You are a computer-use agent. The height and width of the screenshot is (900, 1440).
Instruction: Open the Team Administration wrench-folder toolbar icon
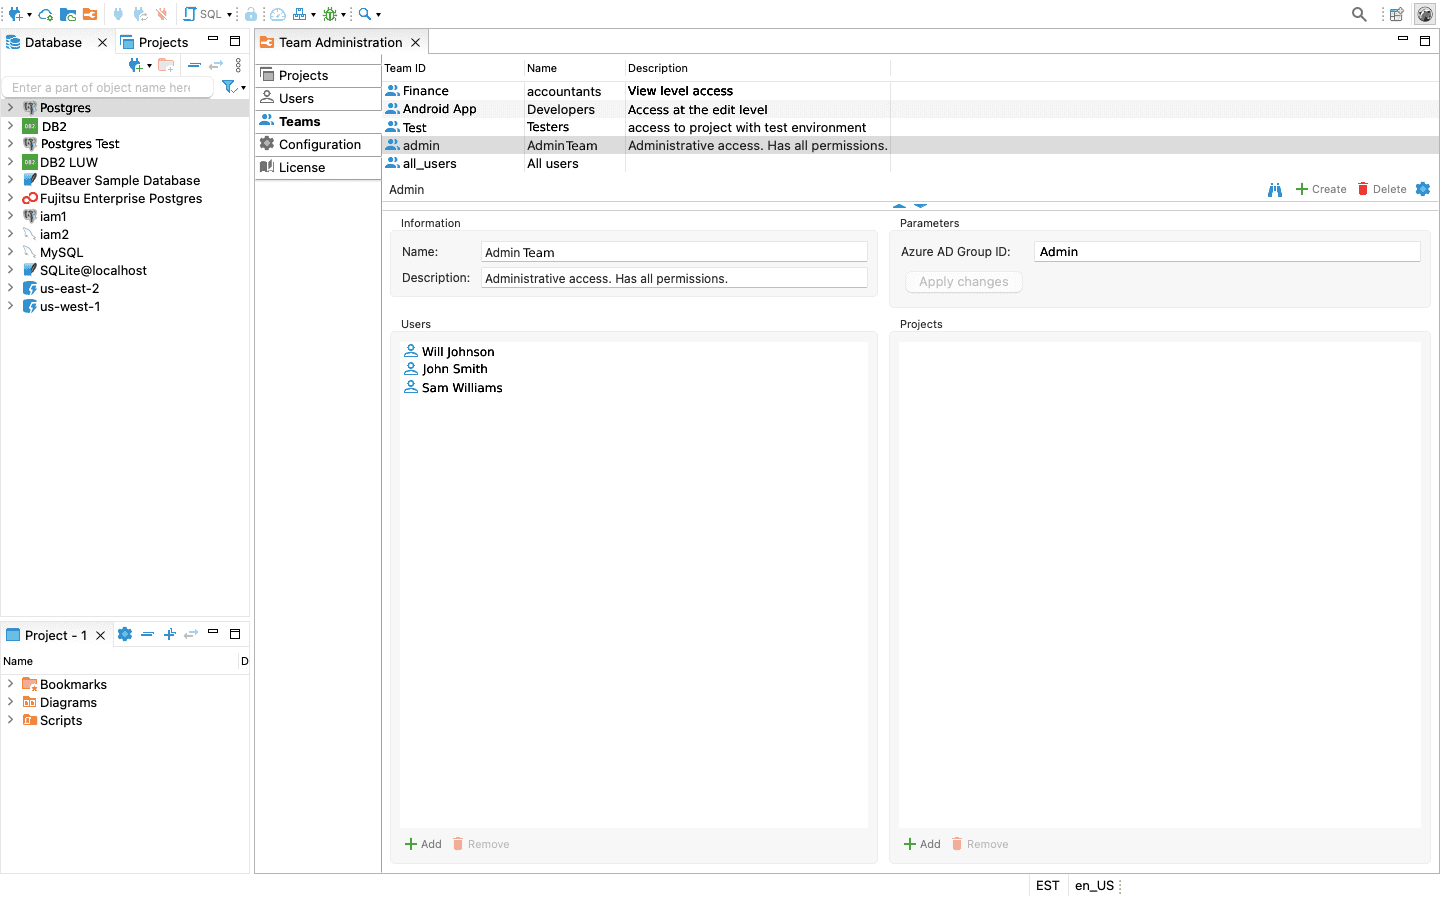[x=90, y=14]
